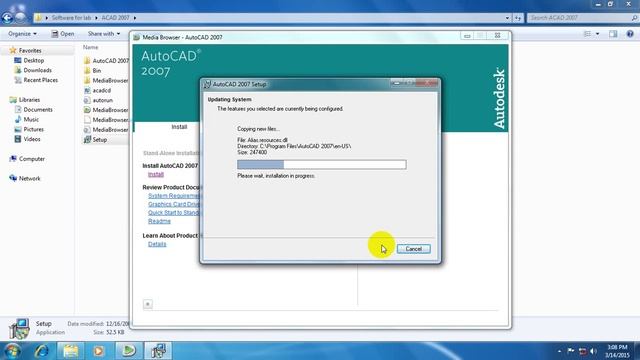Select Favorites in the navigation pane

click(x=30, y=50)
